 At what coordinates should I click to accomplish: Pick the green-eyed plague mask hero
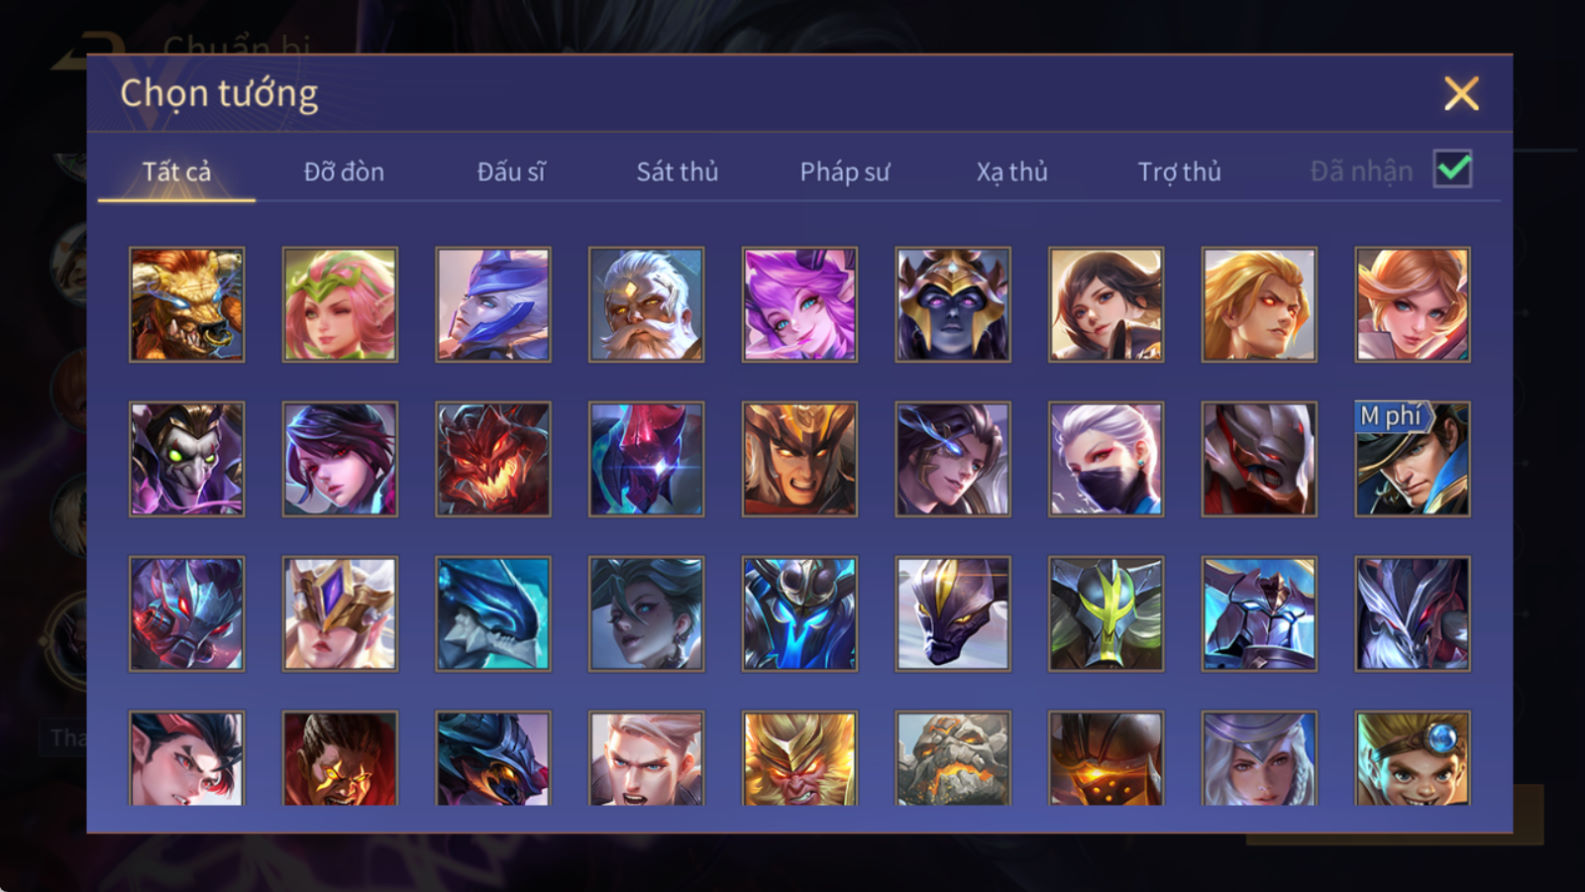pos(187,459)
